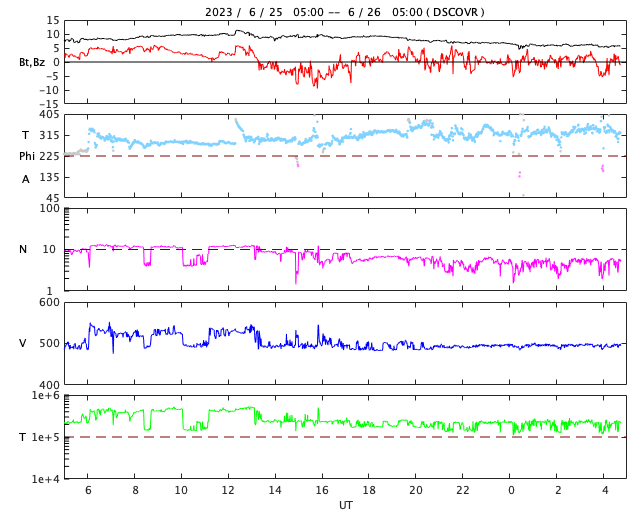Select the '-10' tick on Bt,Bz panel

(49, 90)
